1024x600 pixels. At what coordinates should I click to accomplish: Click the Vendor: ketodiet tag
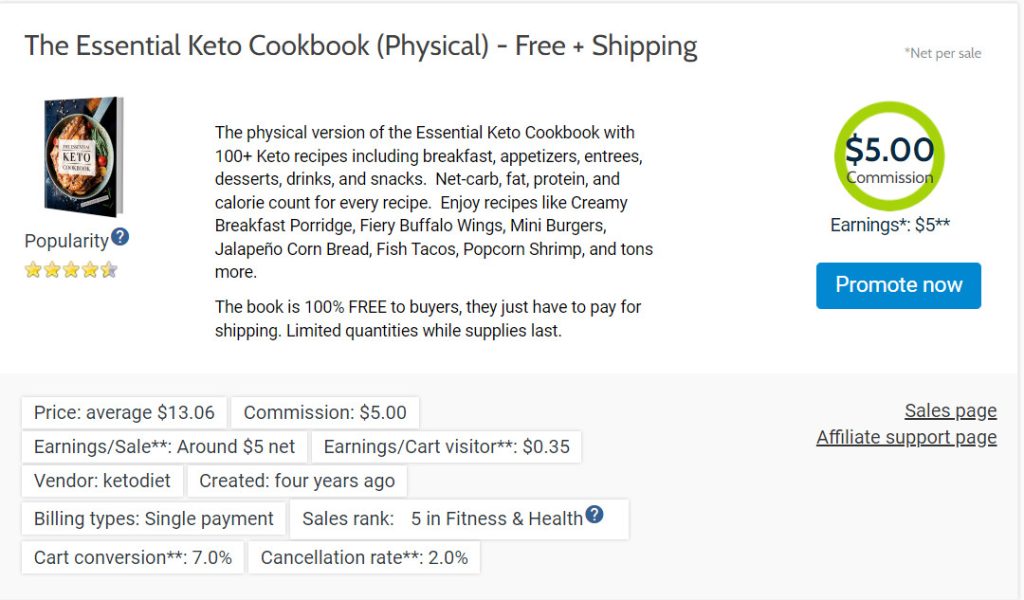(102, 481)
